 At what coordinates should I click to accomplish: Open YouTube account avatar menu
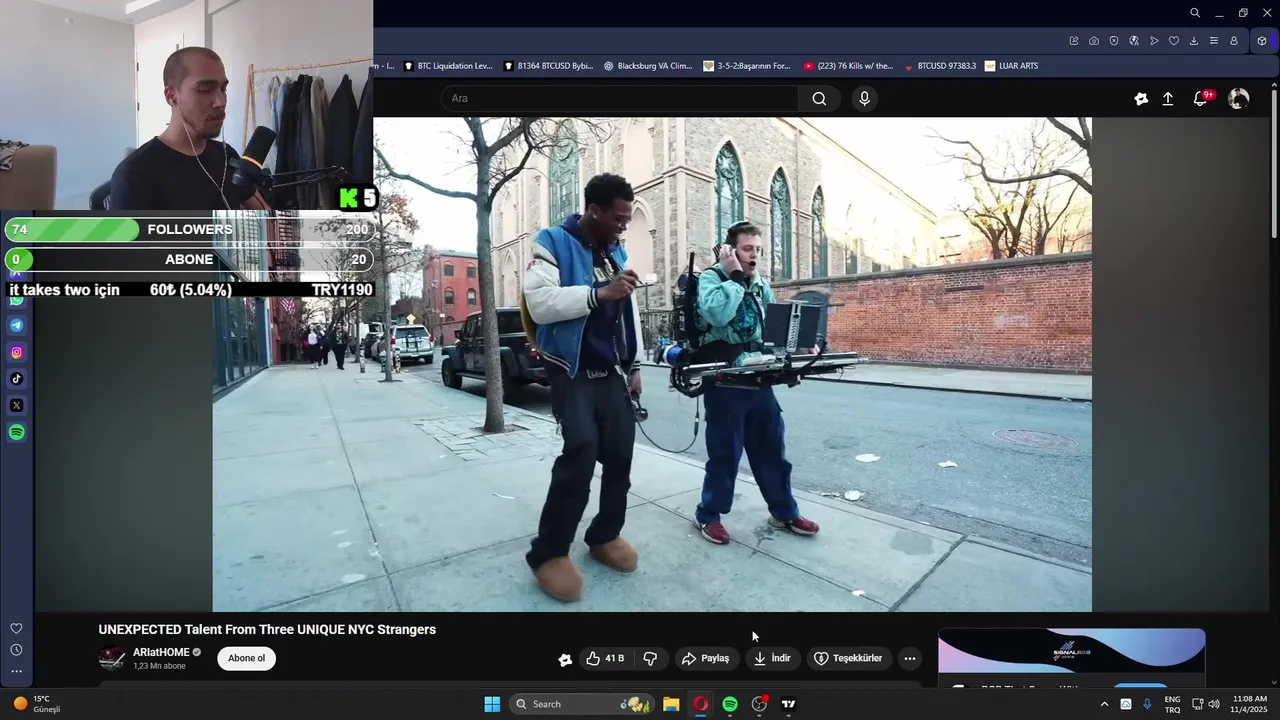point(1239,98)
